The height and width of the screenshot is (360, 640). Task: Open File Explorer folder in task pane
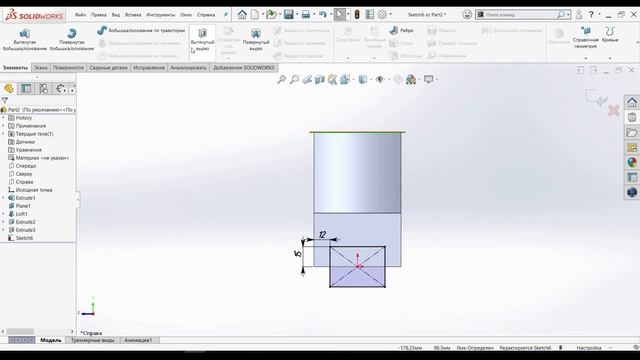pyautogui.click(x=632, y=133)
